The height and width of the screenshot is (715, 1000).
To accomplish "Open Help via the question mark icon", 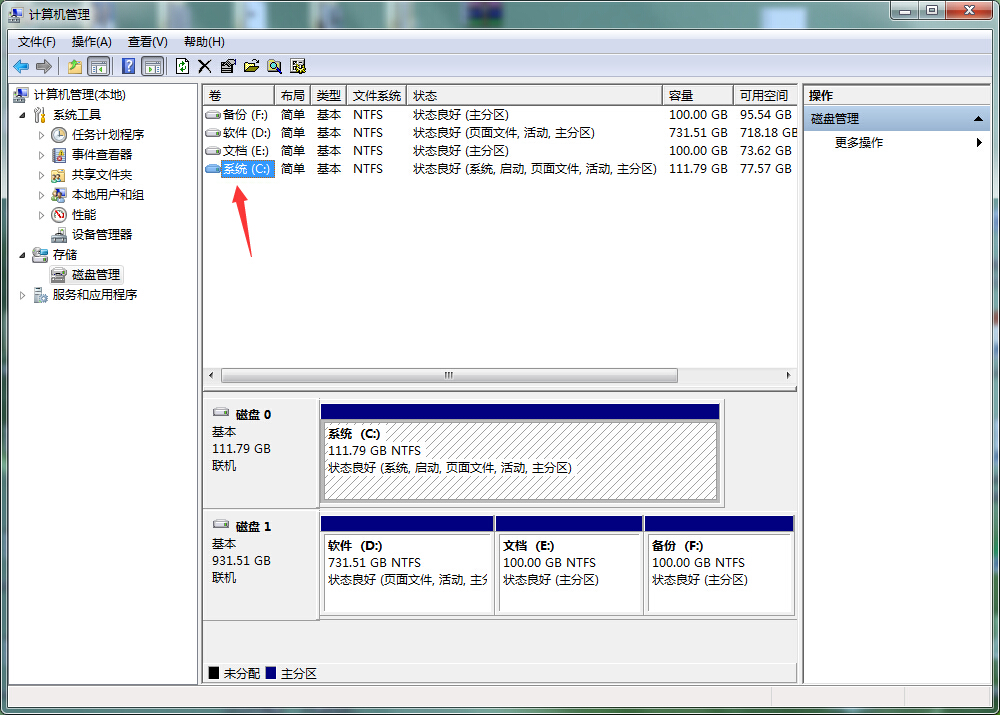I will coord(128,66).
